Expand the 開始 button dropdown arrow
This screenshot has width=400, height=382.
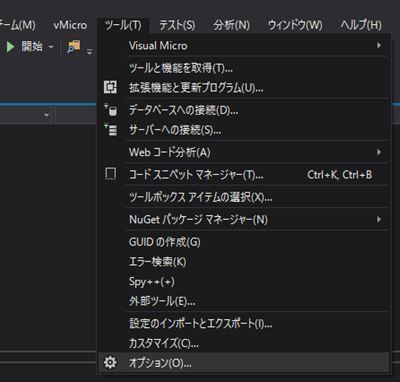point(51,47)
